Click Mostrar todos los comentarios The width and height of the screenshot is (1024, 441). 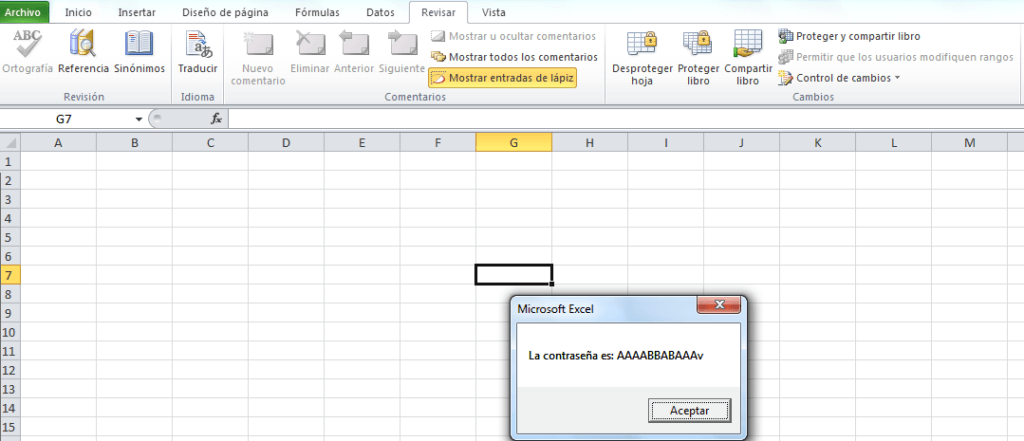click(x=515, y=57)
